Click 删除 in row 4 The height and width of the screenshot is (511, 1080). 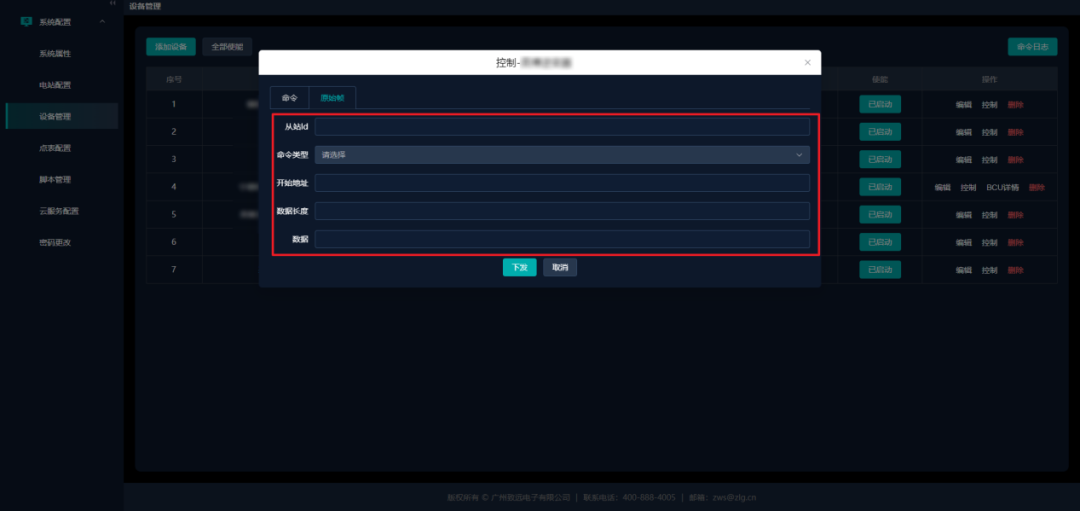(x=1037, y=187)
